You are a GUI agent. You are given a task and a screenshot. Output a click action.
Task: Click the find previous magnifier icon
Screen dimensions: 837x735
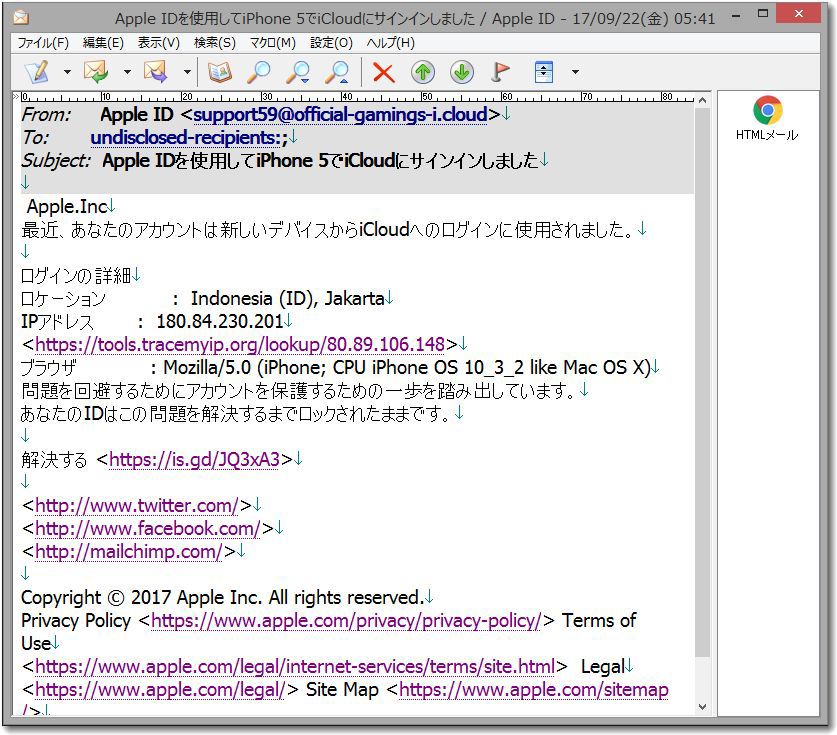coord(337,72)
